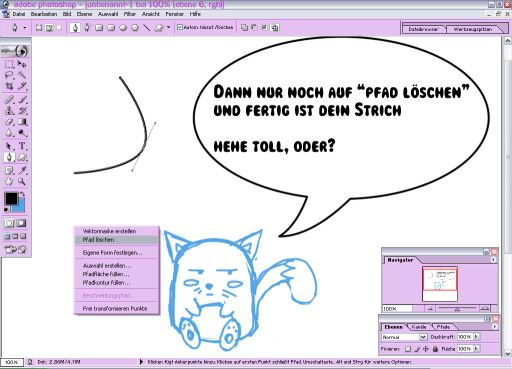
Task: Toggle the auto add/delete checkbox
Action: point(180,27)
